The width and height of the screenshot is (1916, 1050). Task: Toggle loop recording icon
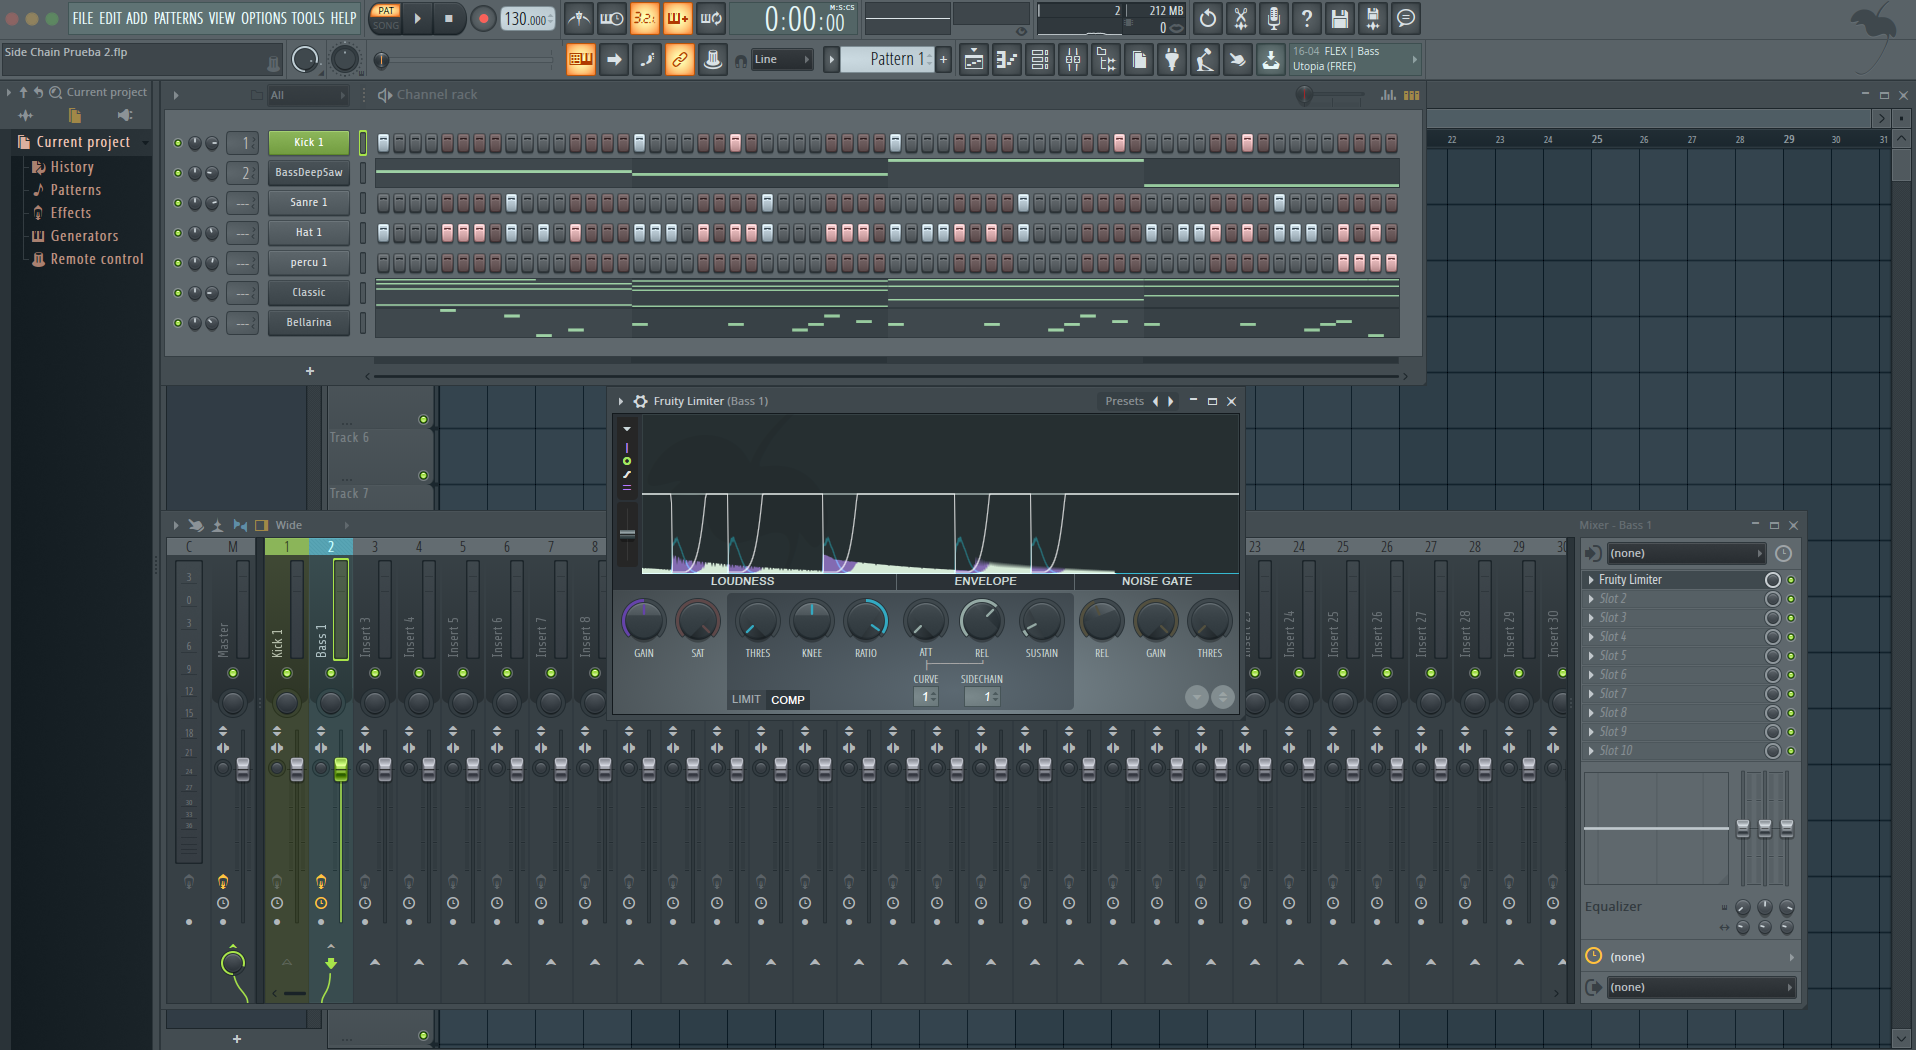[x=711, y=18]
